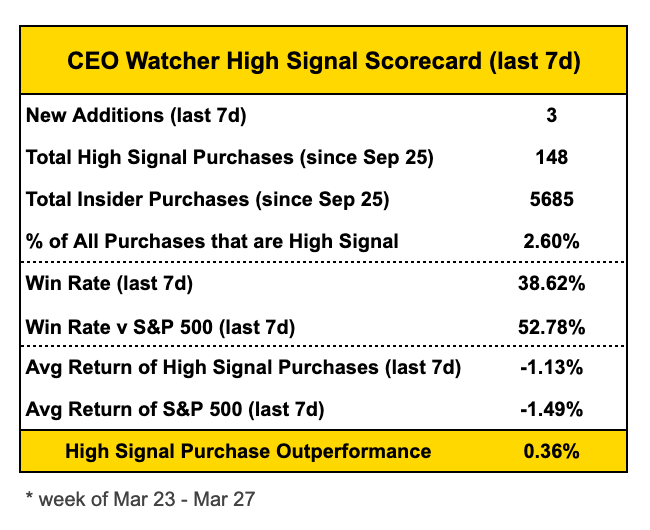This screenshot has height=530, width=650.
Task: Select Win Rate v S&P 500 label
Action: tap(160, 327)
